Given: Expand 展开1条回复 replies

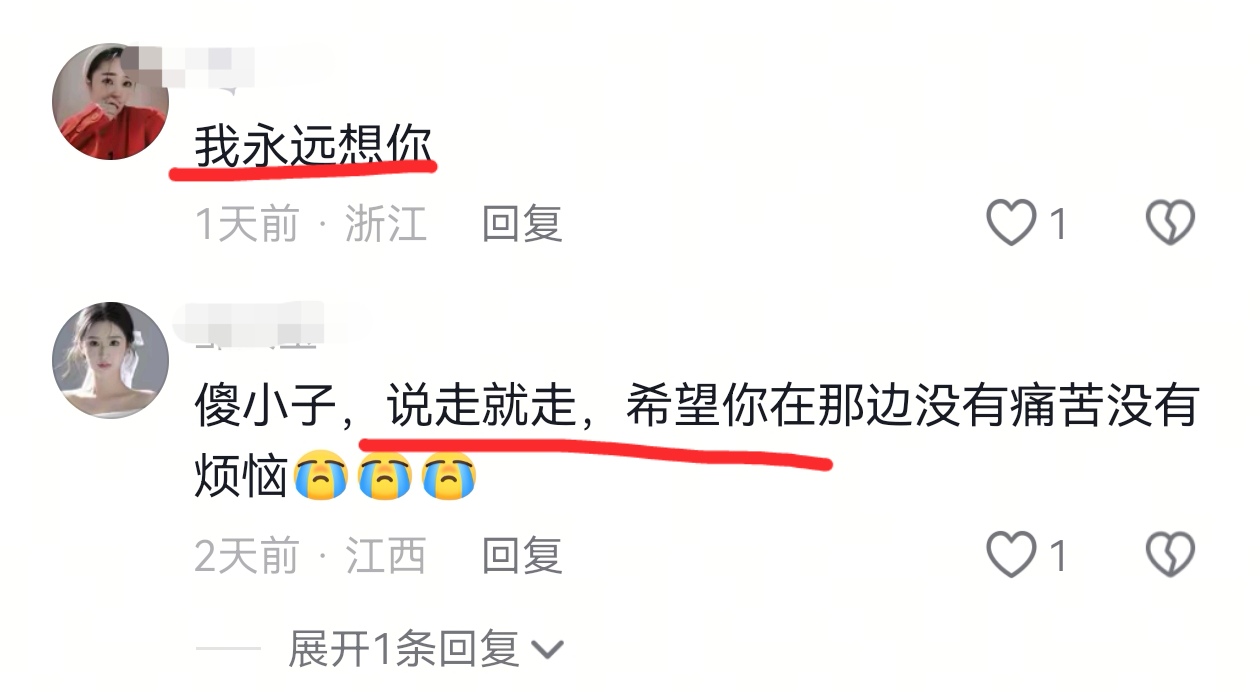Looking at the screenshot, I should click(404, 649).
